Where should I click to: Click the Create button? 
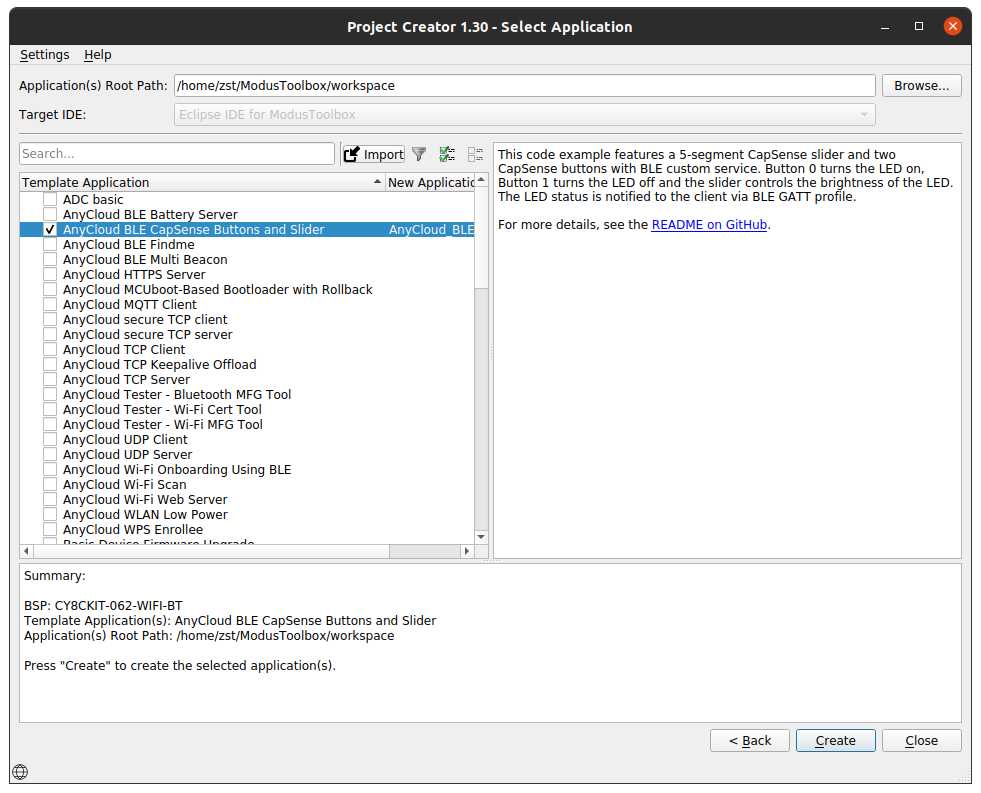(x=835, y=740)
